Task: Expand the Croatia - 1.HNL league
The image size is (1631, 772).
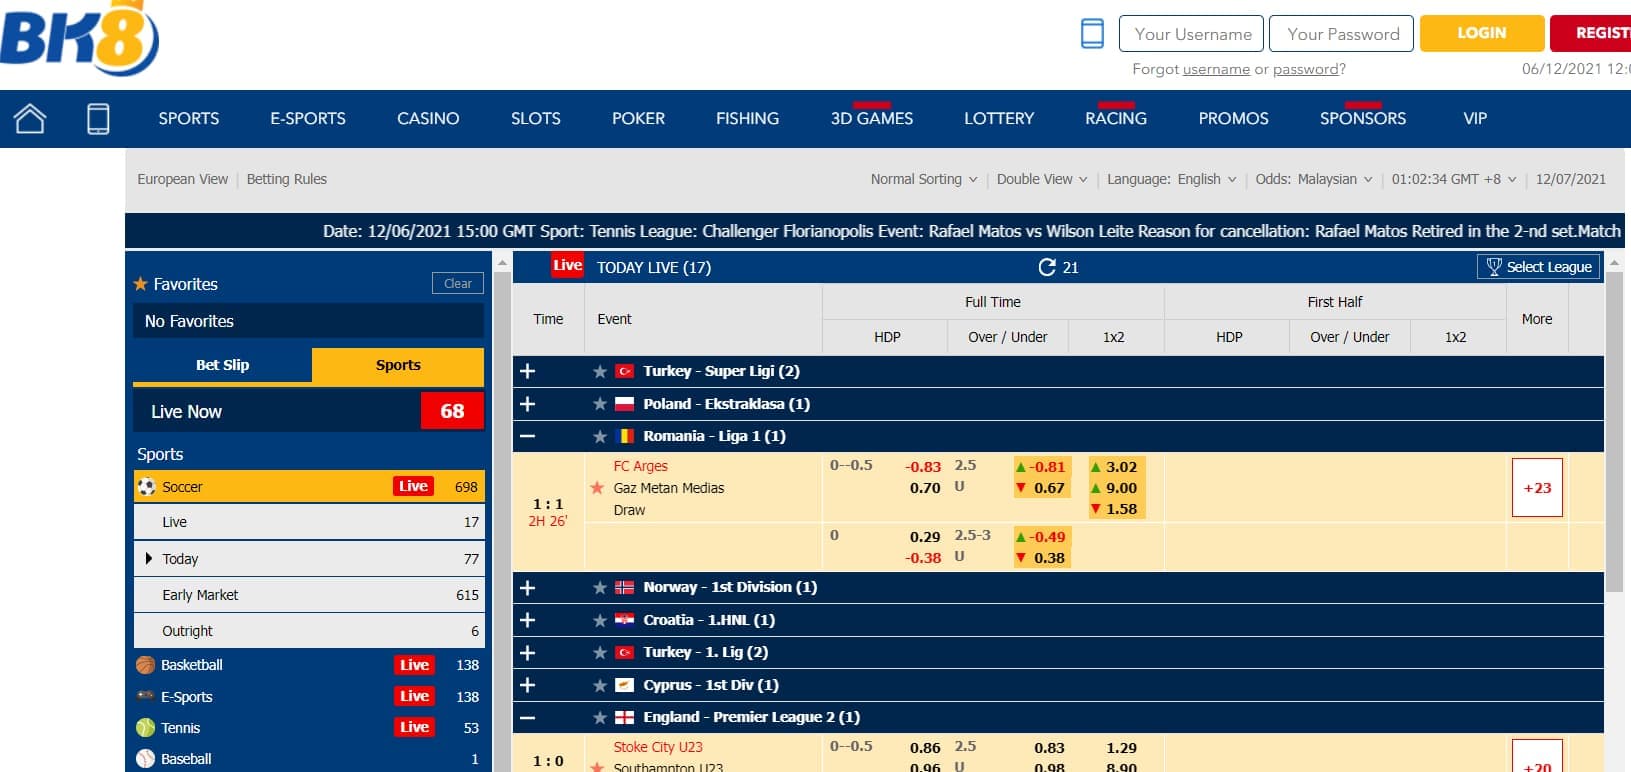Action: [528, 620]
